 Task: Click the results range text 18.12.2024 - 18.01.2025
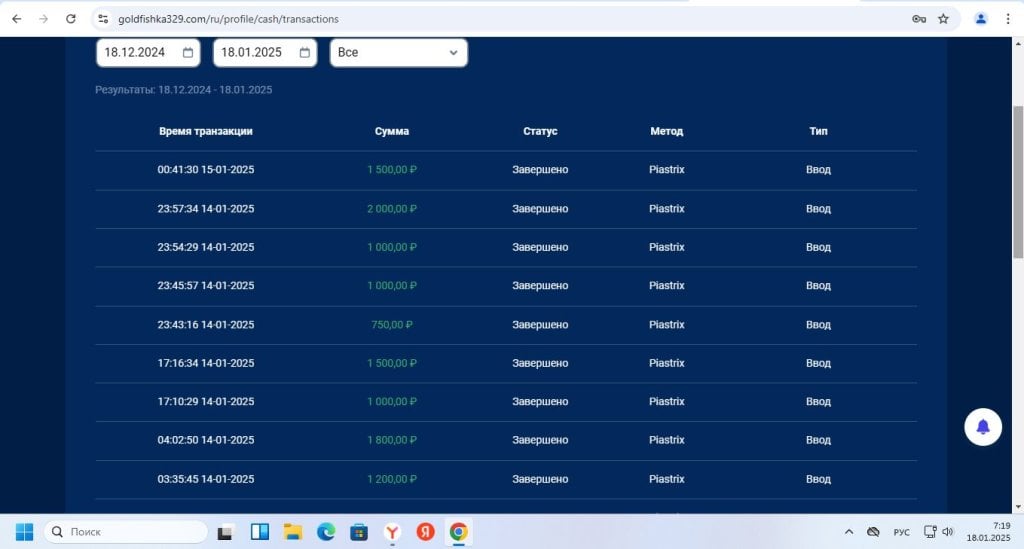pos(215,90)
